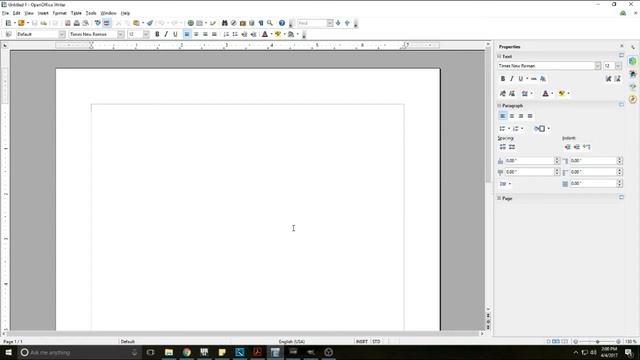Viewport: 640px width, 360px height.
Task: Toggle Justified alignment in formatting toolbar
Action: 214,34
